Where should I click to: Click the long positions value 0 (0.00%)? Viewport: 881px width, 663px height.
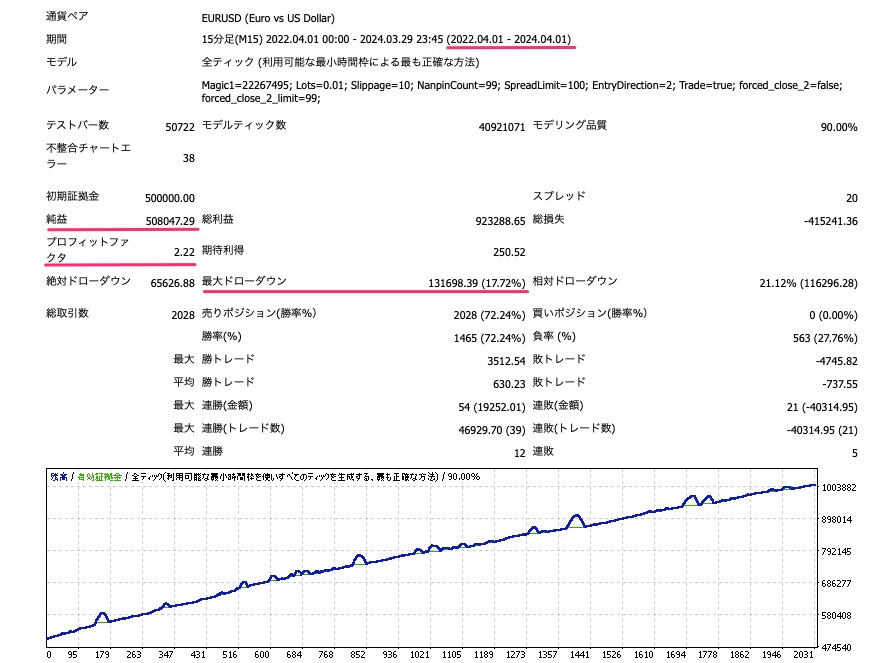click(x=833, y=315)
